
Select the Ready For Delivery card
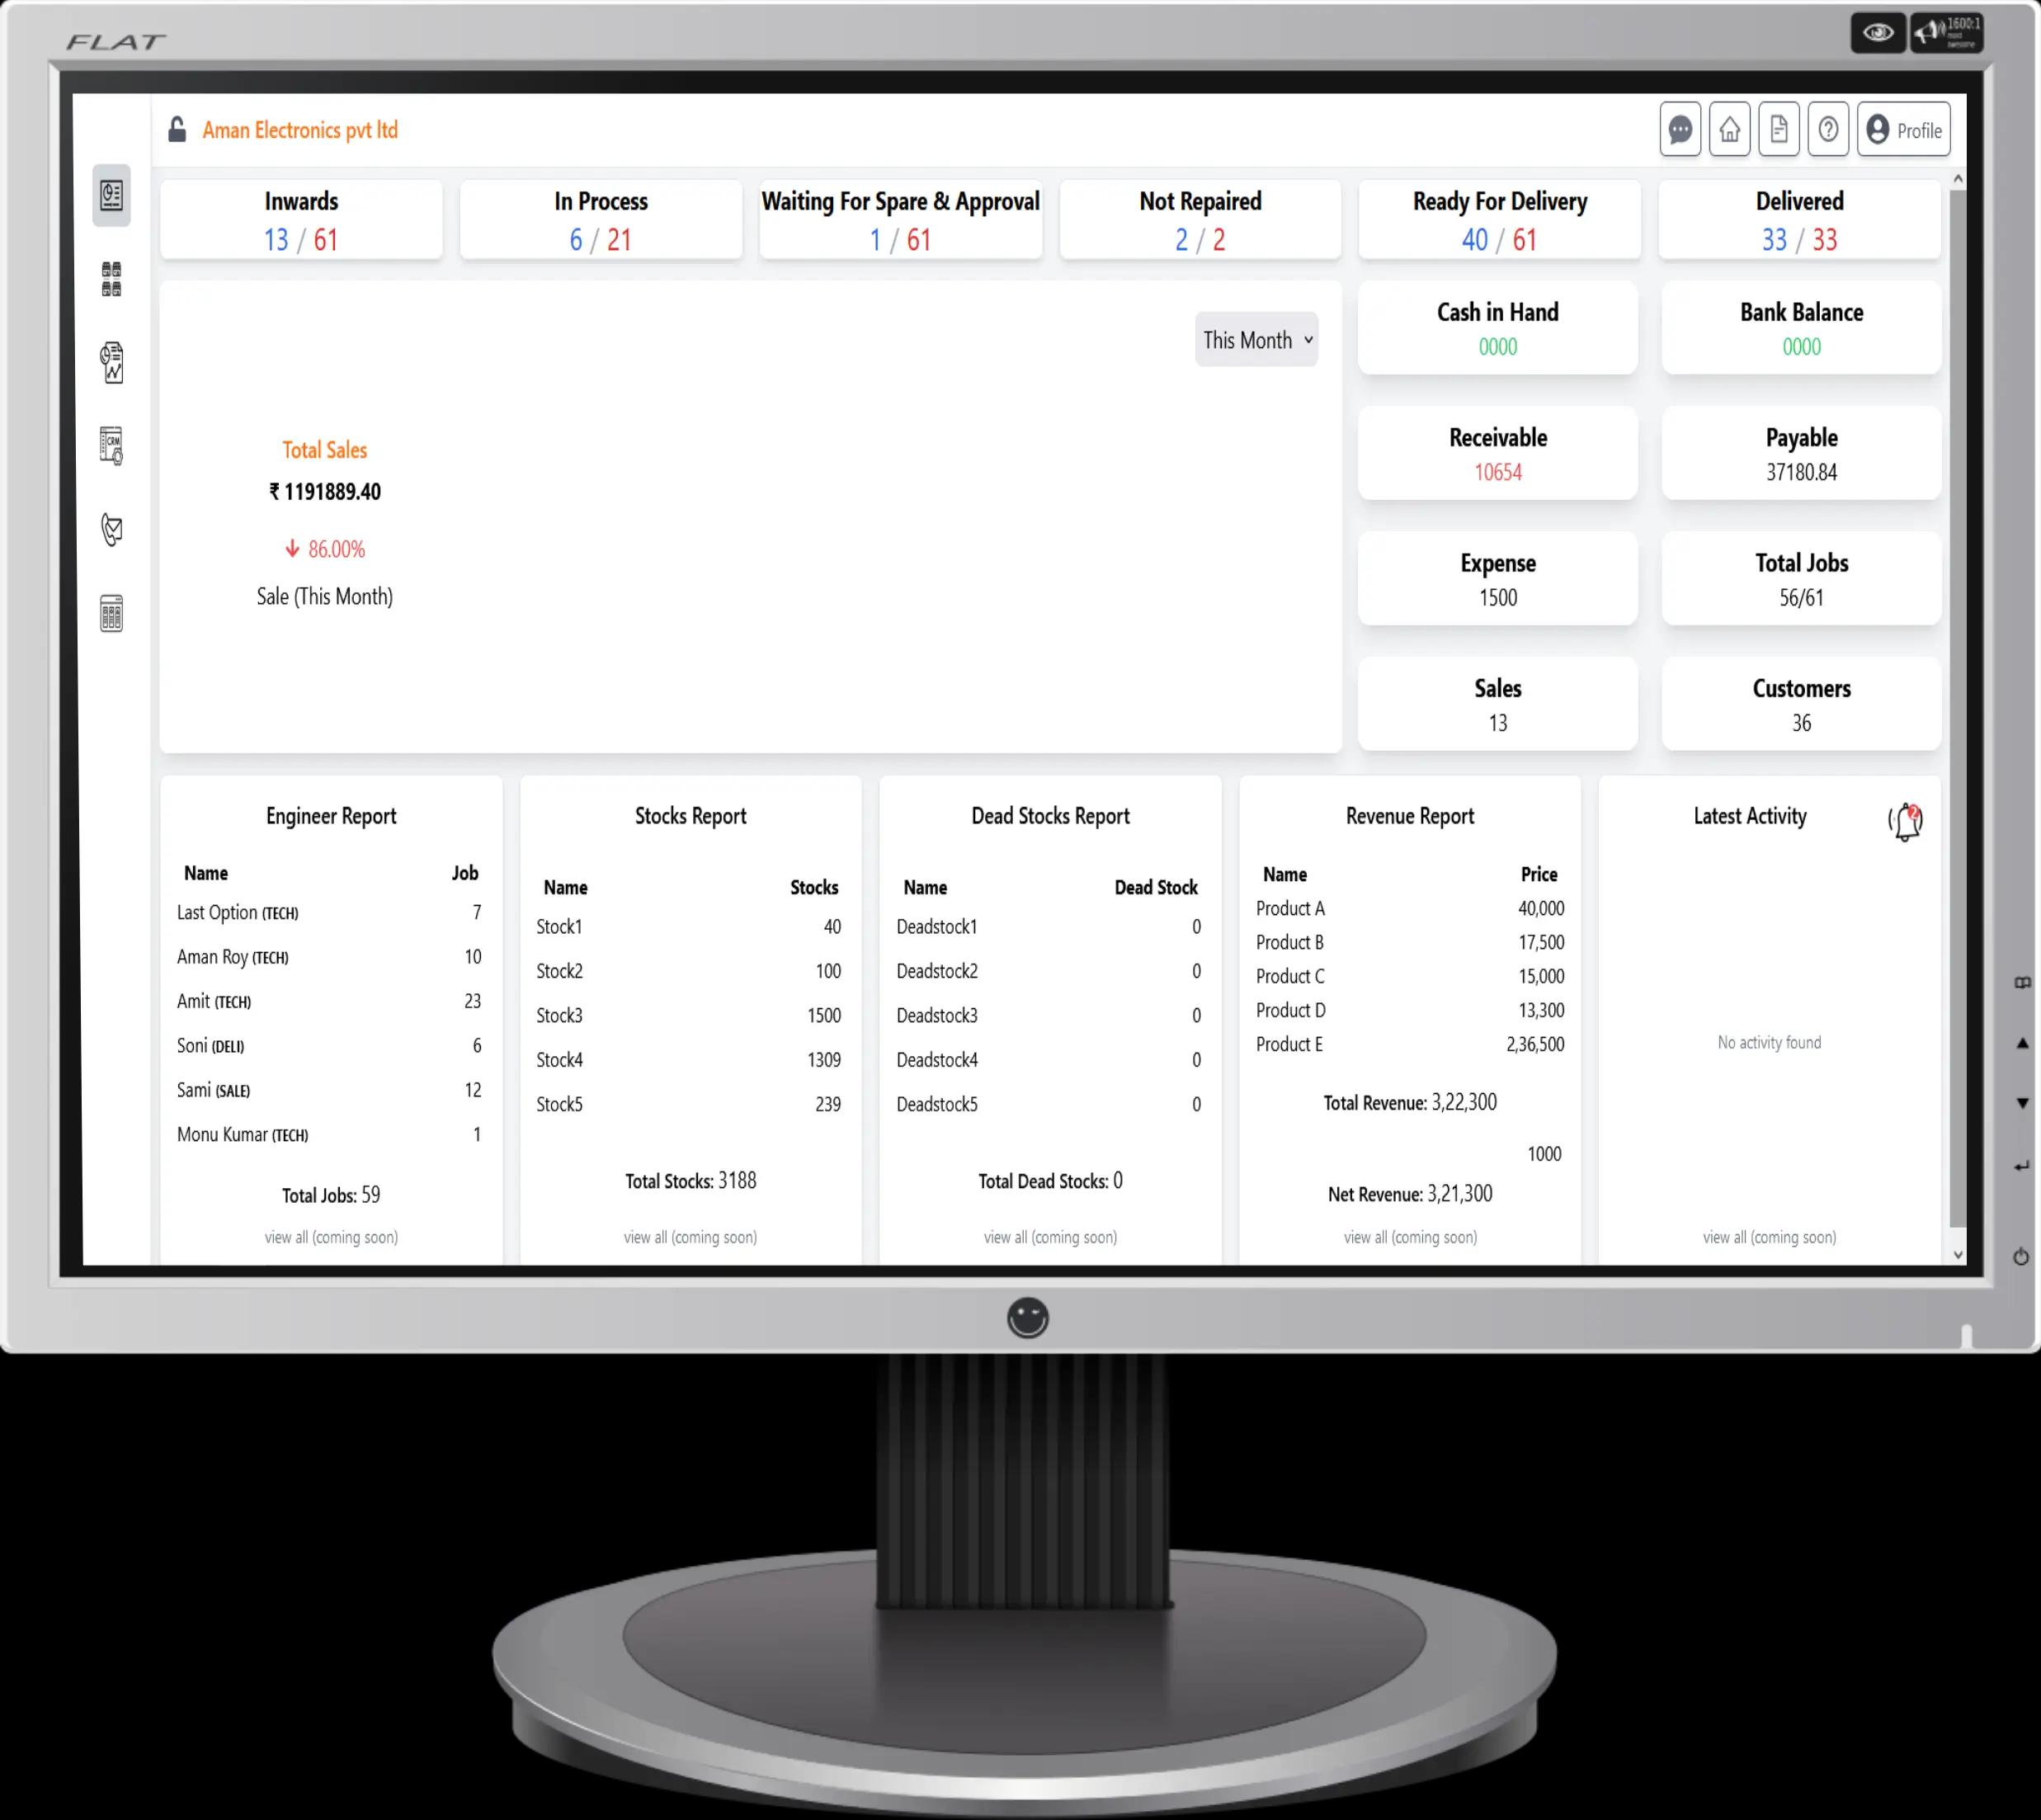point(1499,220)
